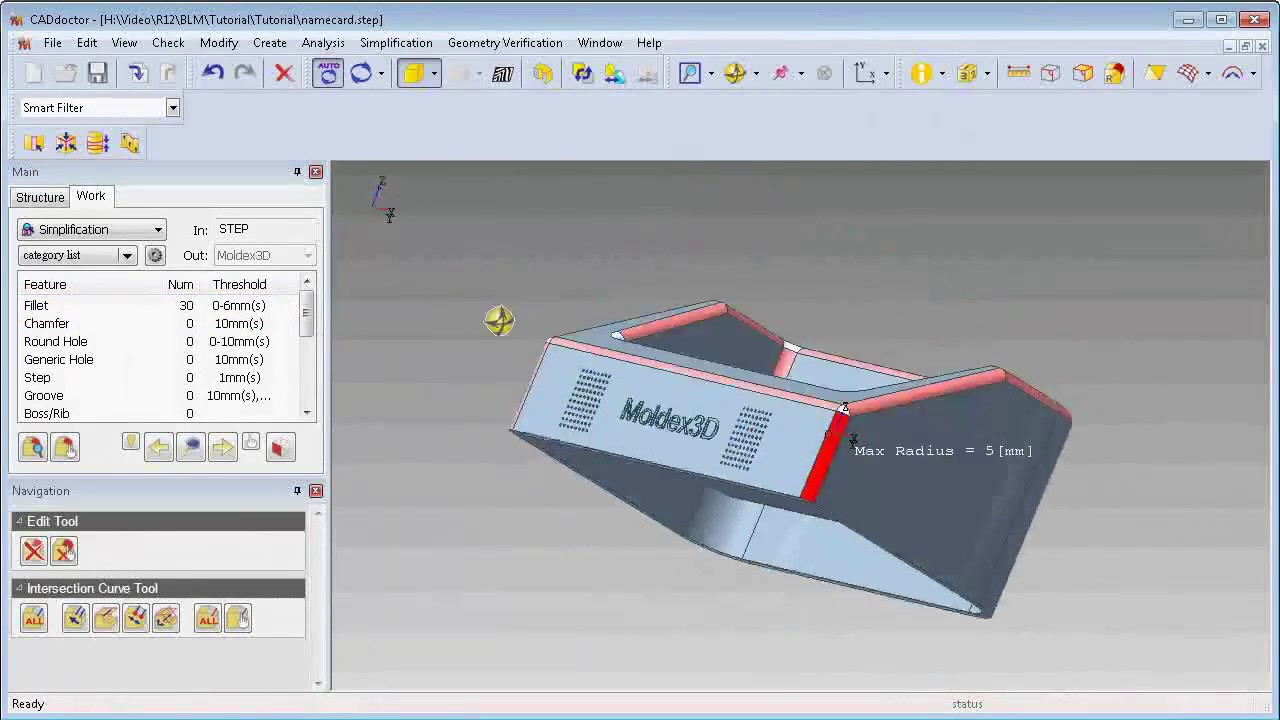Select the Chamfer feature row
This screenshot has height=720, width=1280.
[x=158, y=323]
